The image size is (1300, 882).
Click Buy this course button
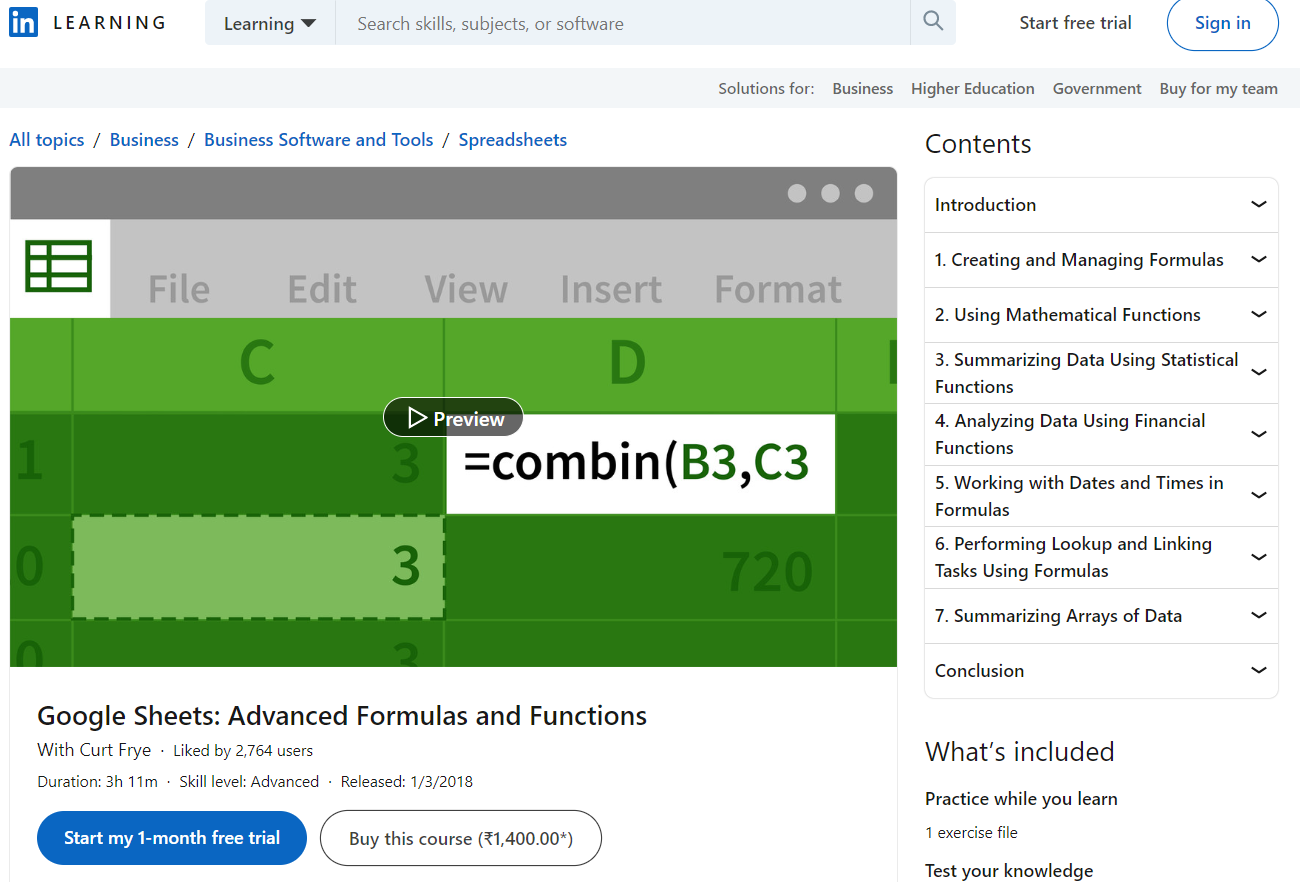click(461, 838)
